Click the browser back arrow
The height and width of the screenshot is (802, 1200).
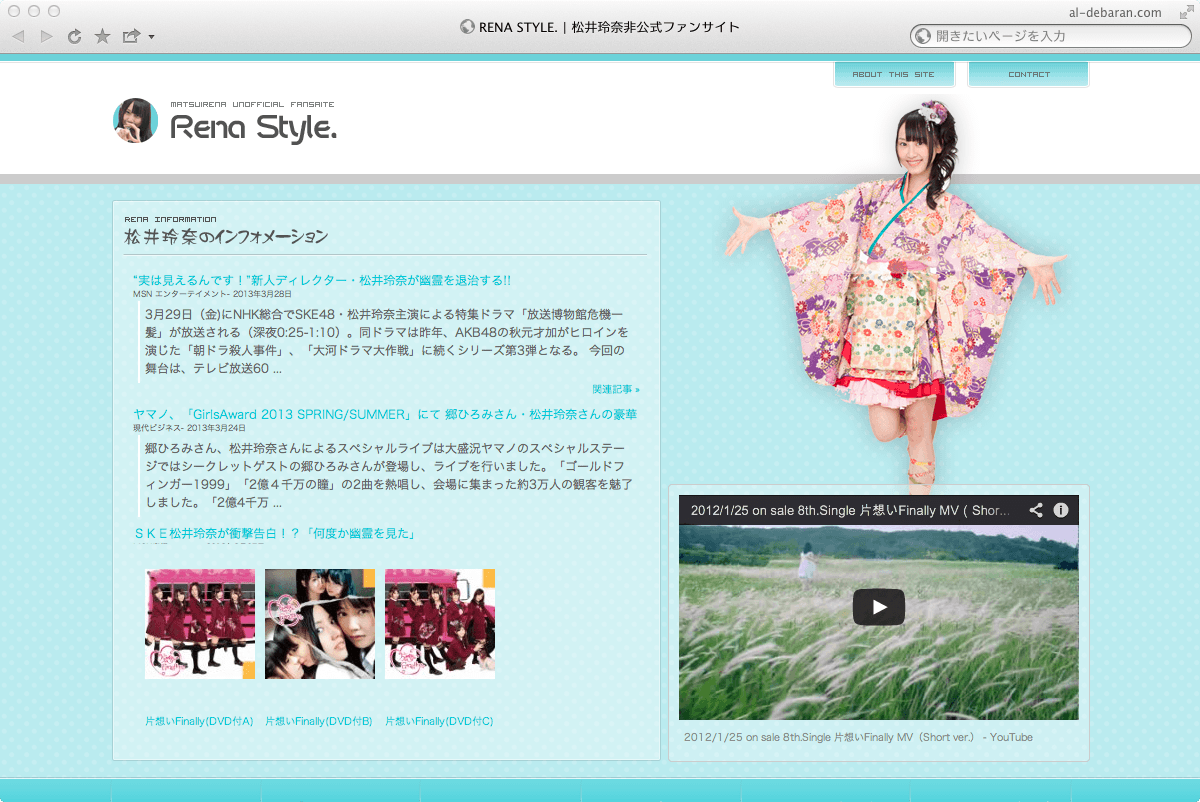coord(18,37)
